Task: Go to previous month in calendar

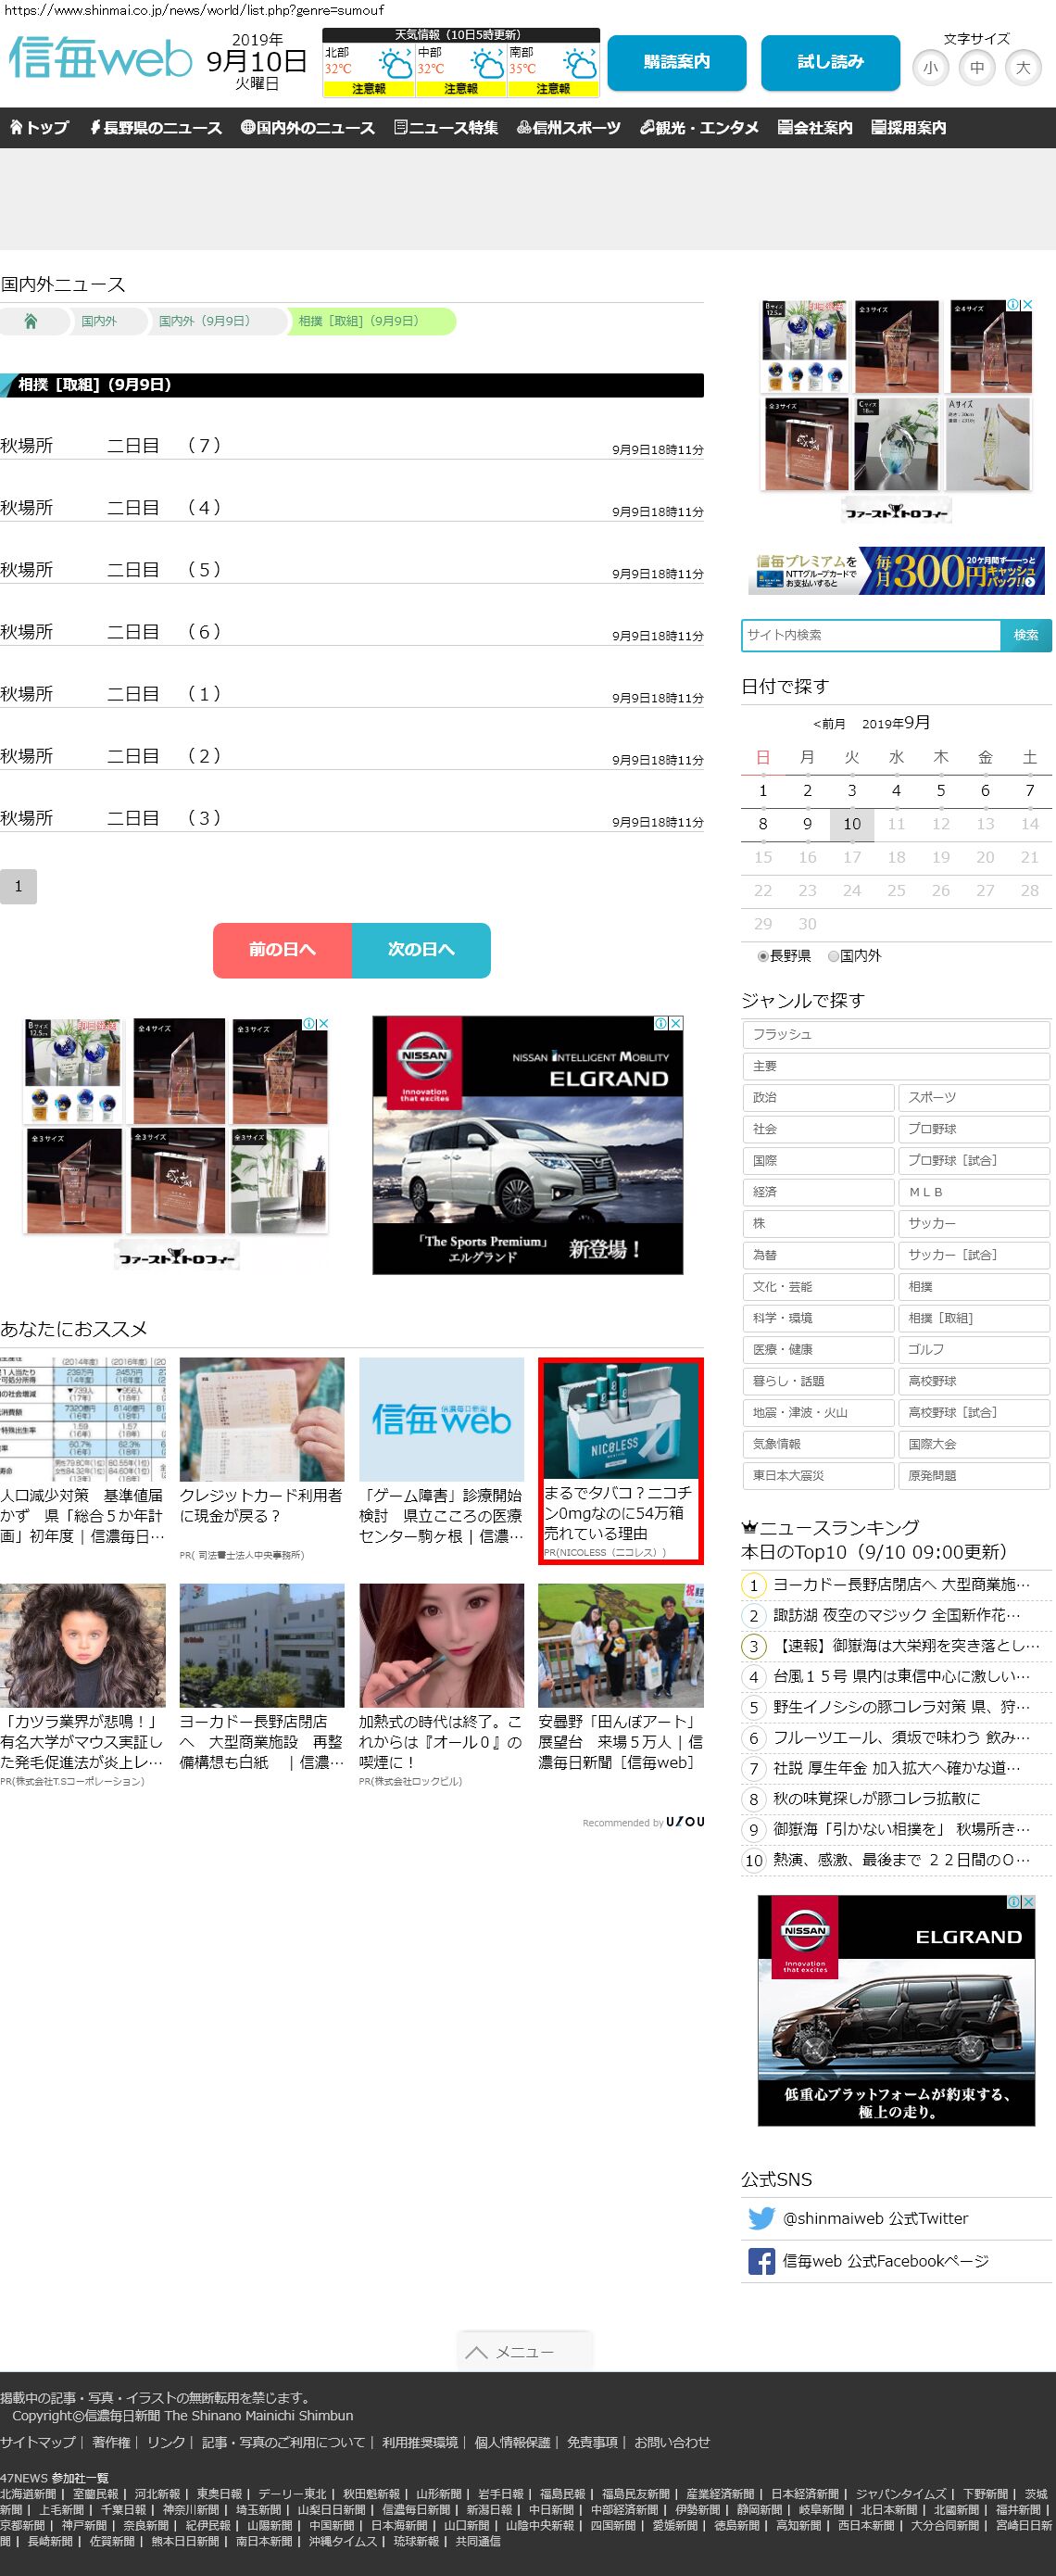Action: (x=829, y=724)
